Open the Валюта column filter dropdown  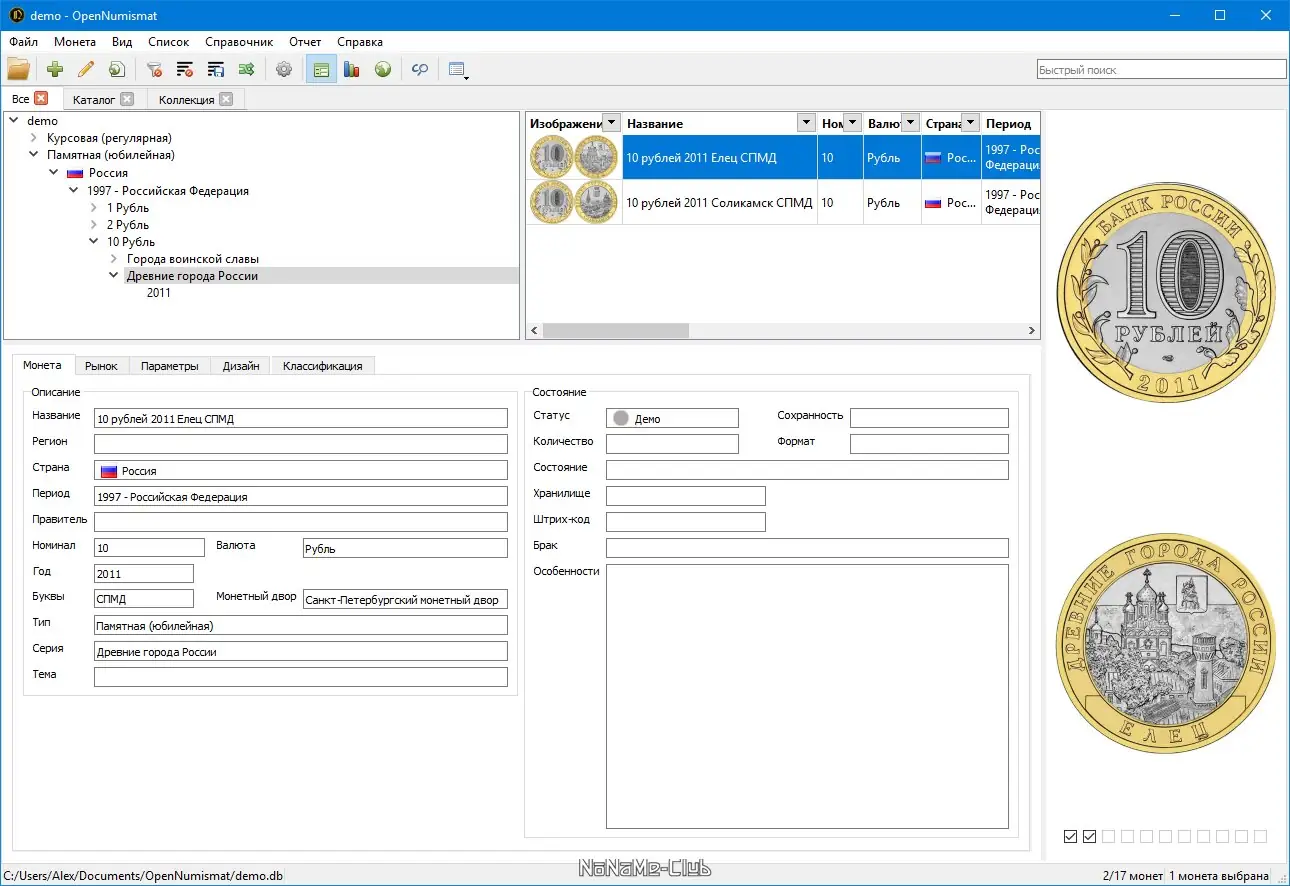coord(910,123)
